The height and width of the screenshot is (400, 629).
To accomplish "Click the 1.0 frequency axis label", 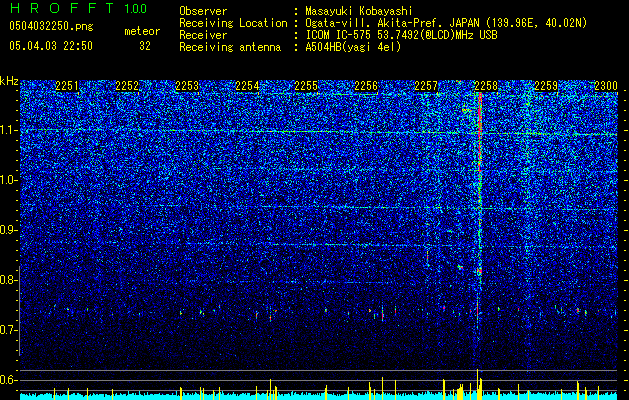I will 8,180.
